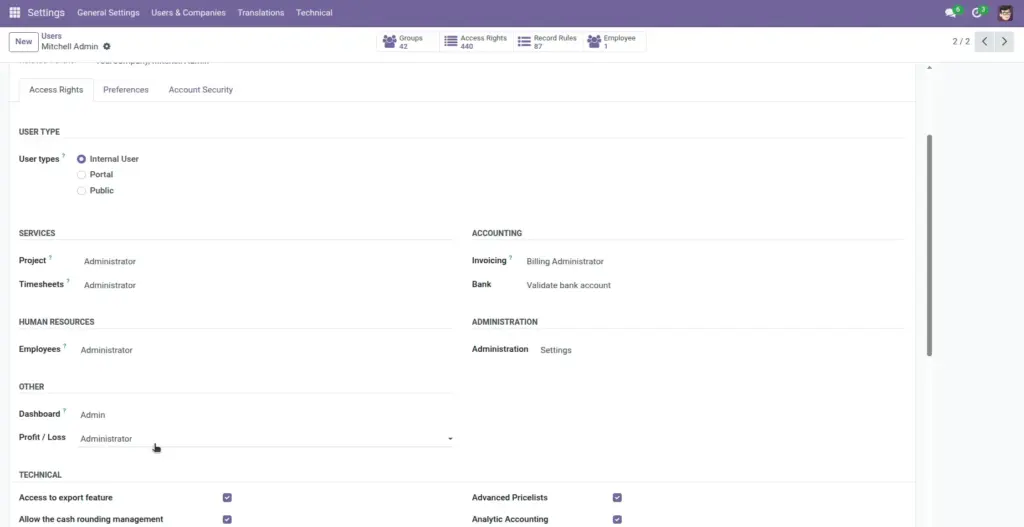Open the Timesheets access level dropdown

tap(266, 285)
